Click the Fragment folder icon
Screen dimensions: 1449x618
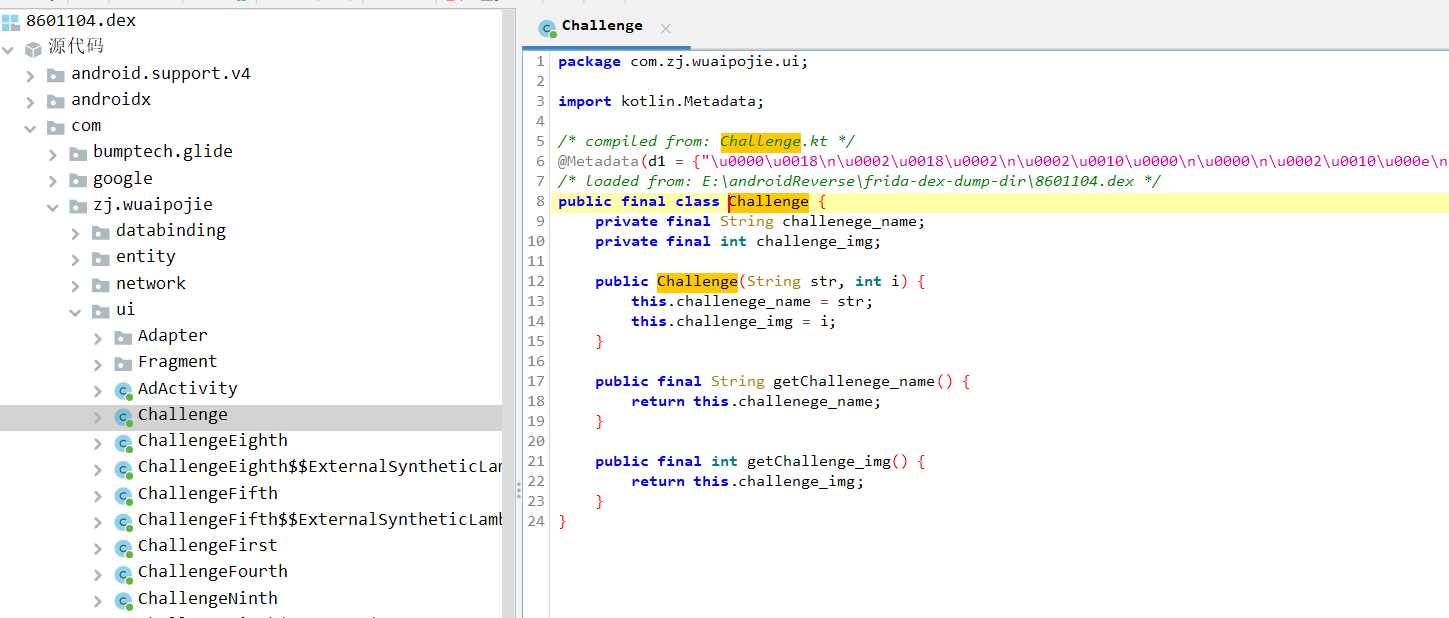[123, 363]
